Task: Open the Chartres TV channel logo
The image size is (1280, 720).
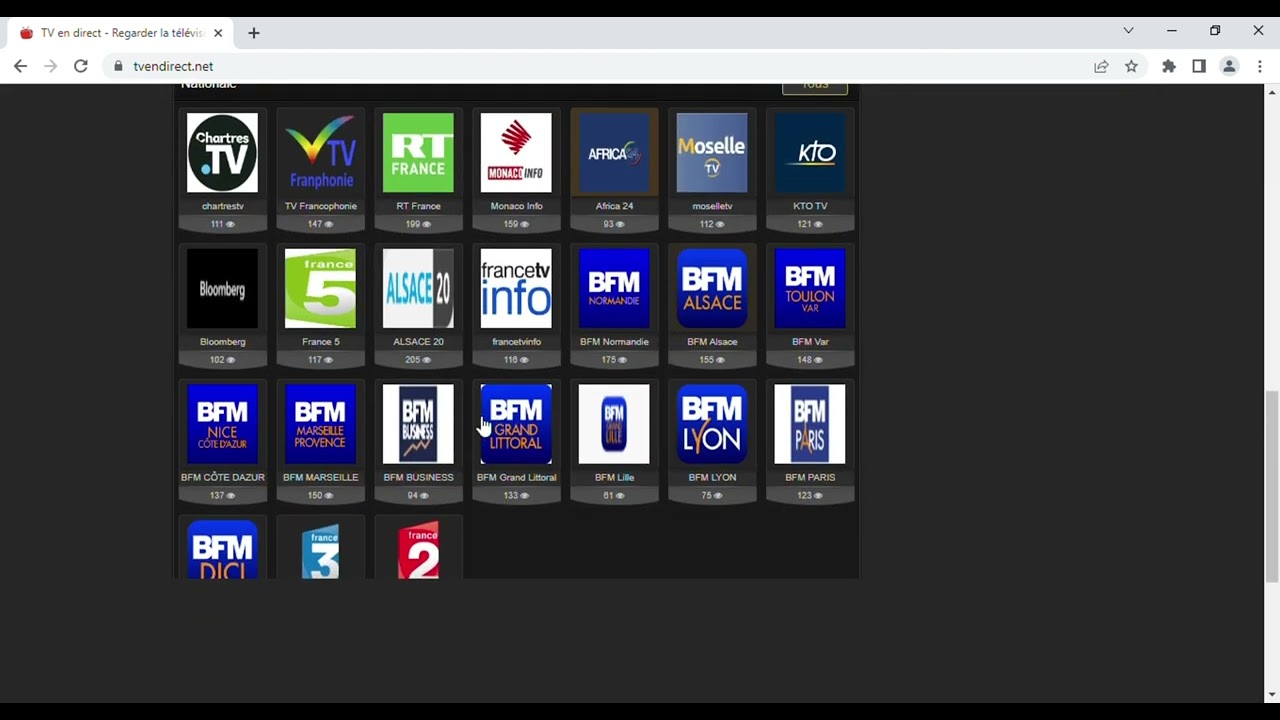Action: tap(222, 152)
